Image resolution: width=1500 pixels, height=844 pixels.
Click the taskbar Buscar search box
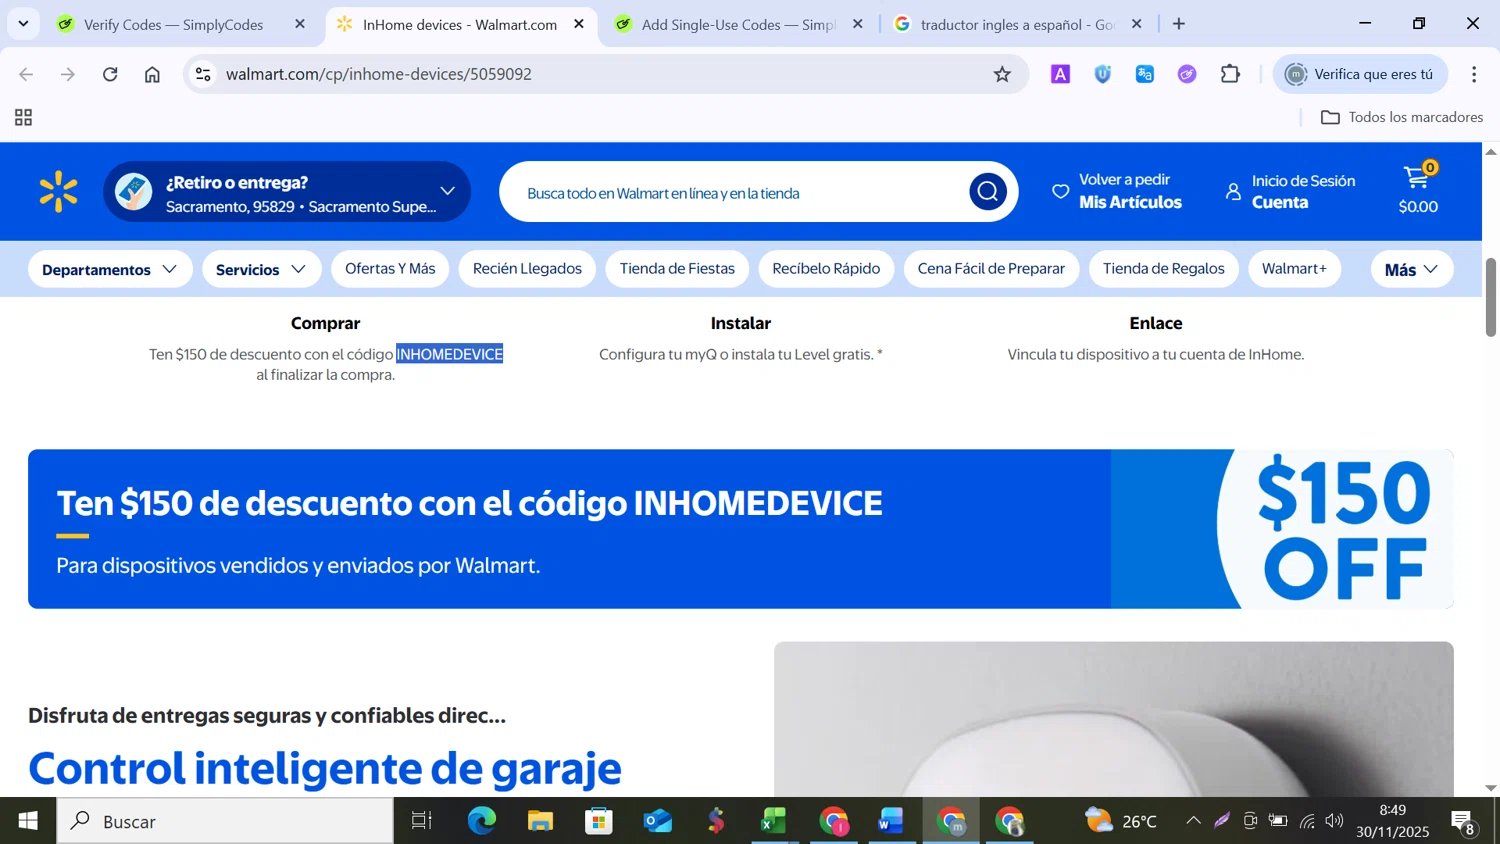[x=225, y=821]
